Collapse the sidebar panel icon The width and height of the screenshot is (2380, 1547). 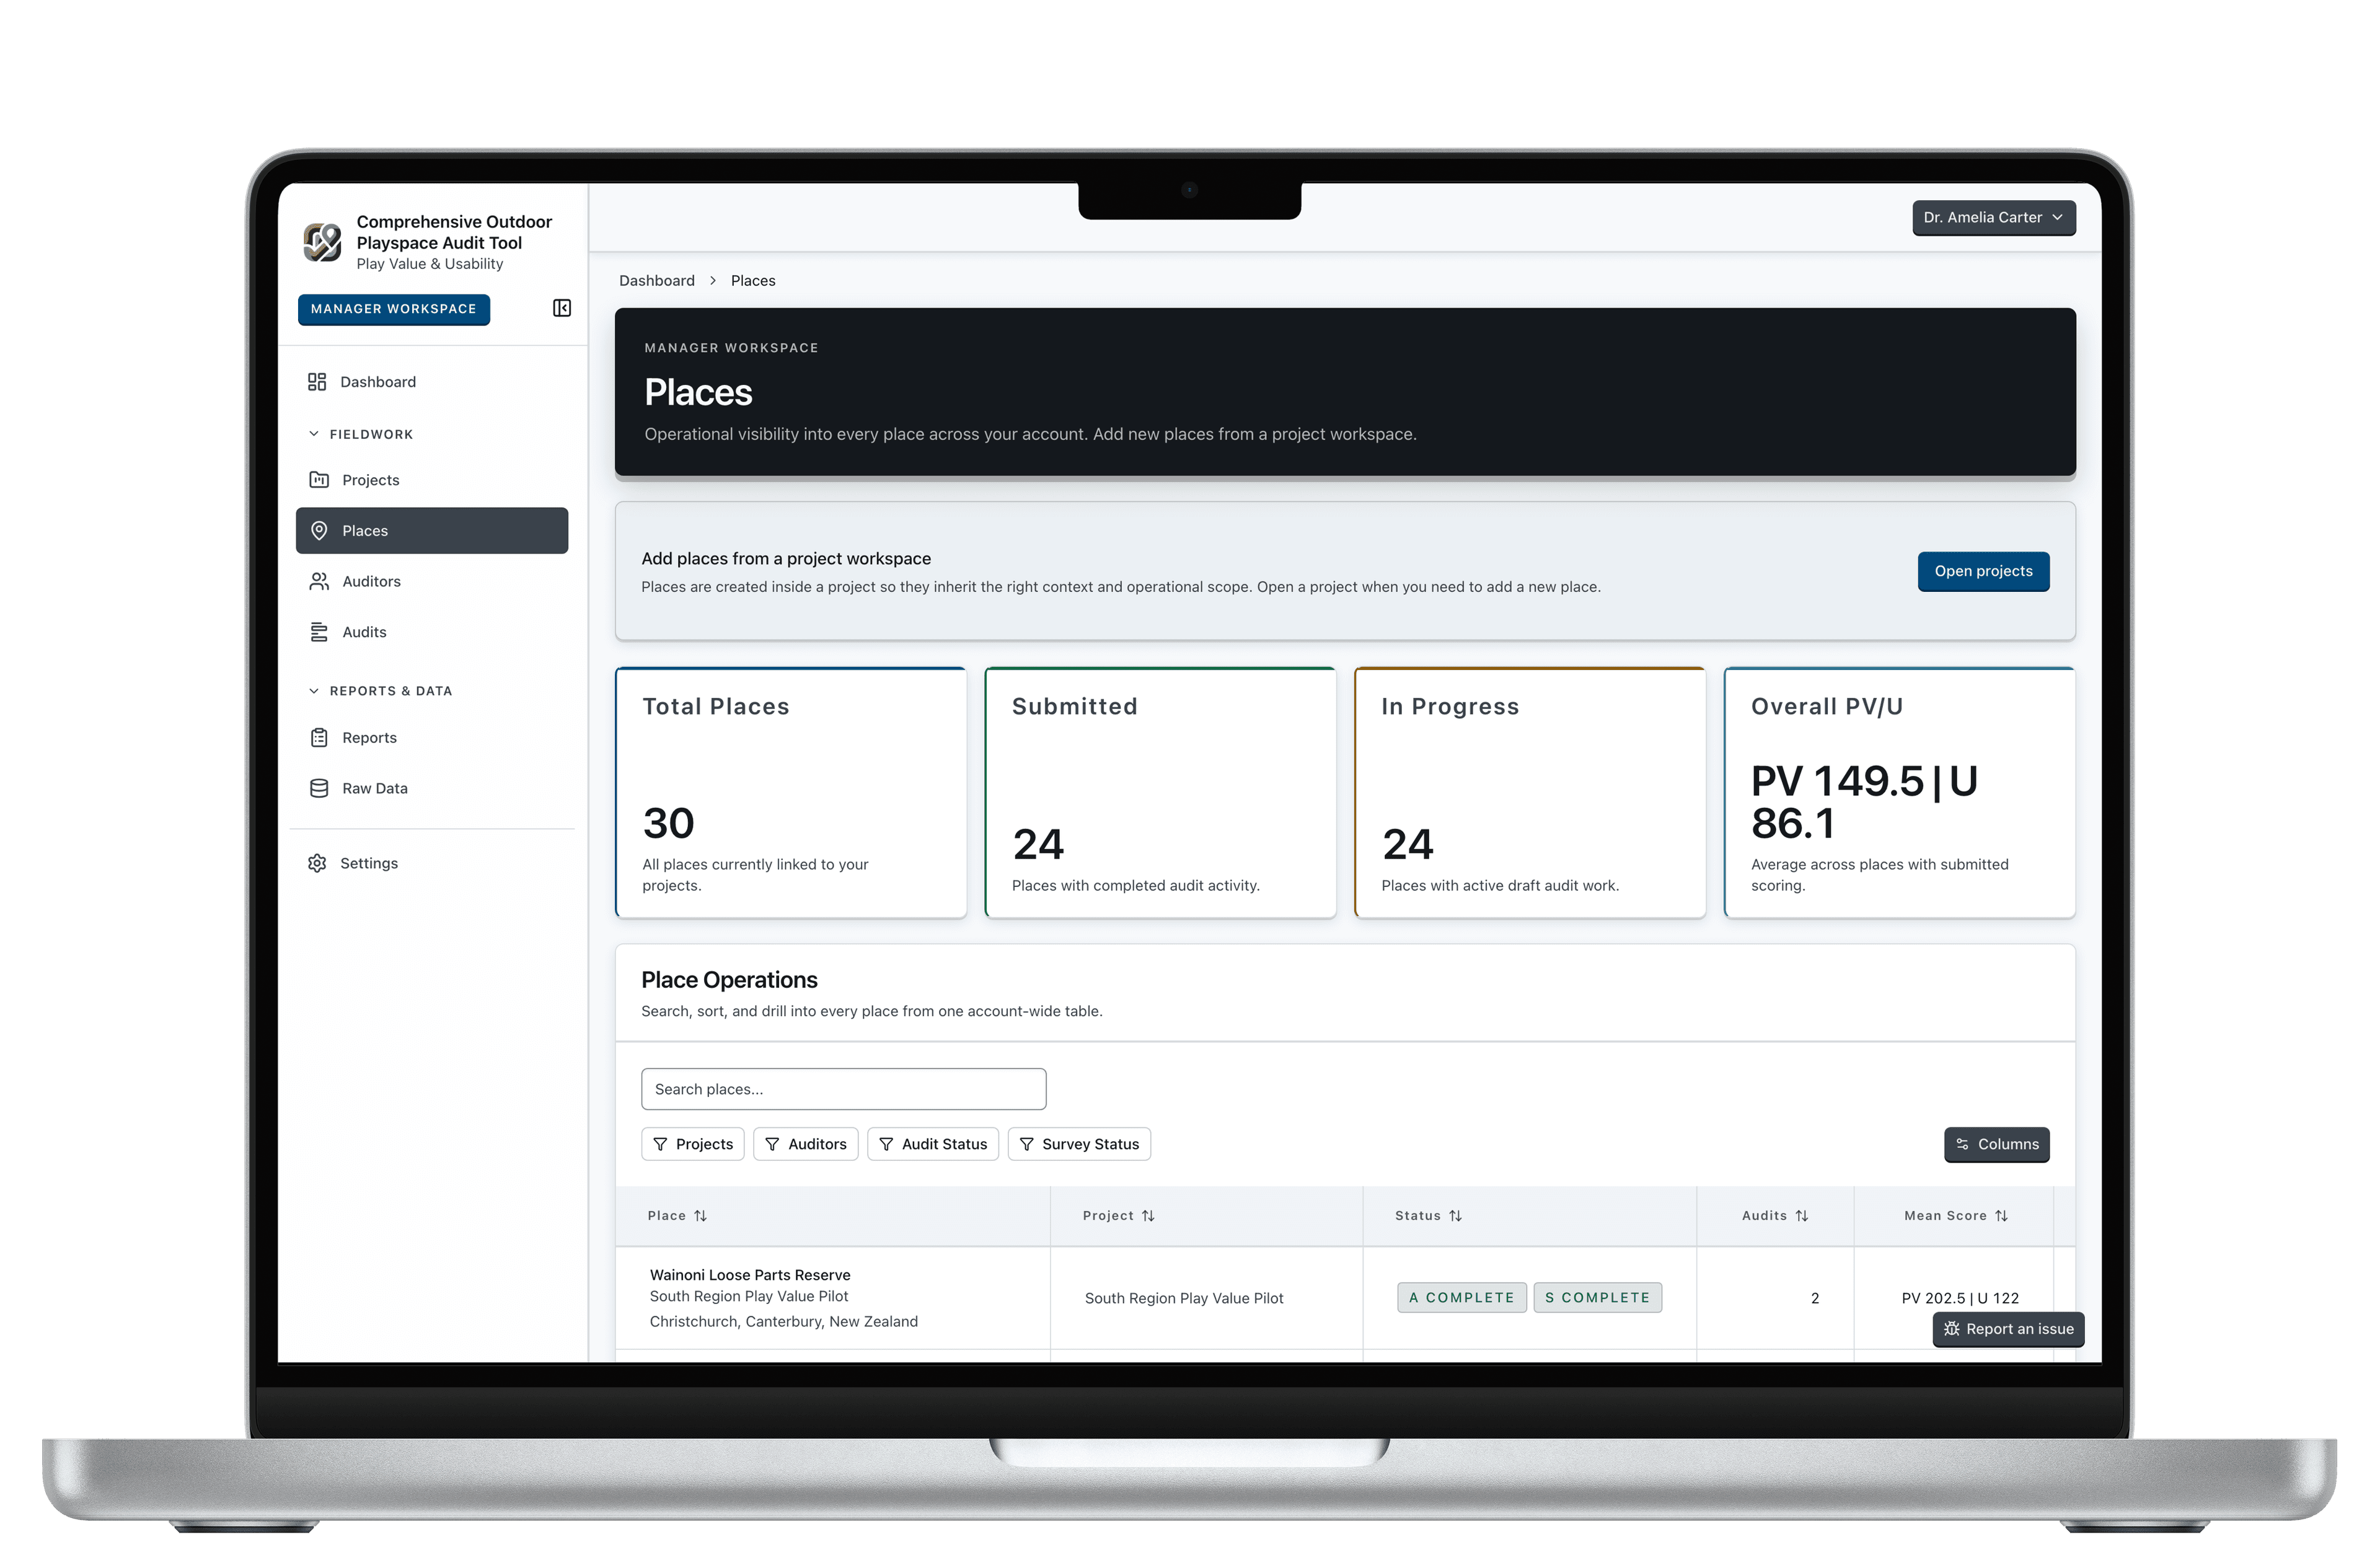[562, 308]
